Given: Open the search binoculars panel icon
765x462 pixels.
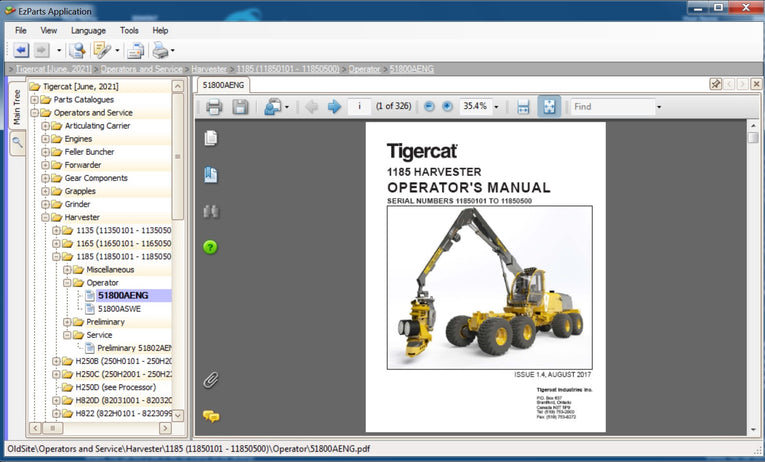Looking at the screenshot, I should pos(210,211).
